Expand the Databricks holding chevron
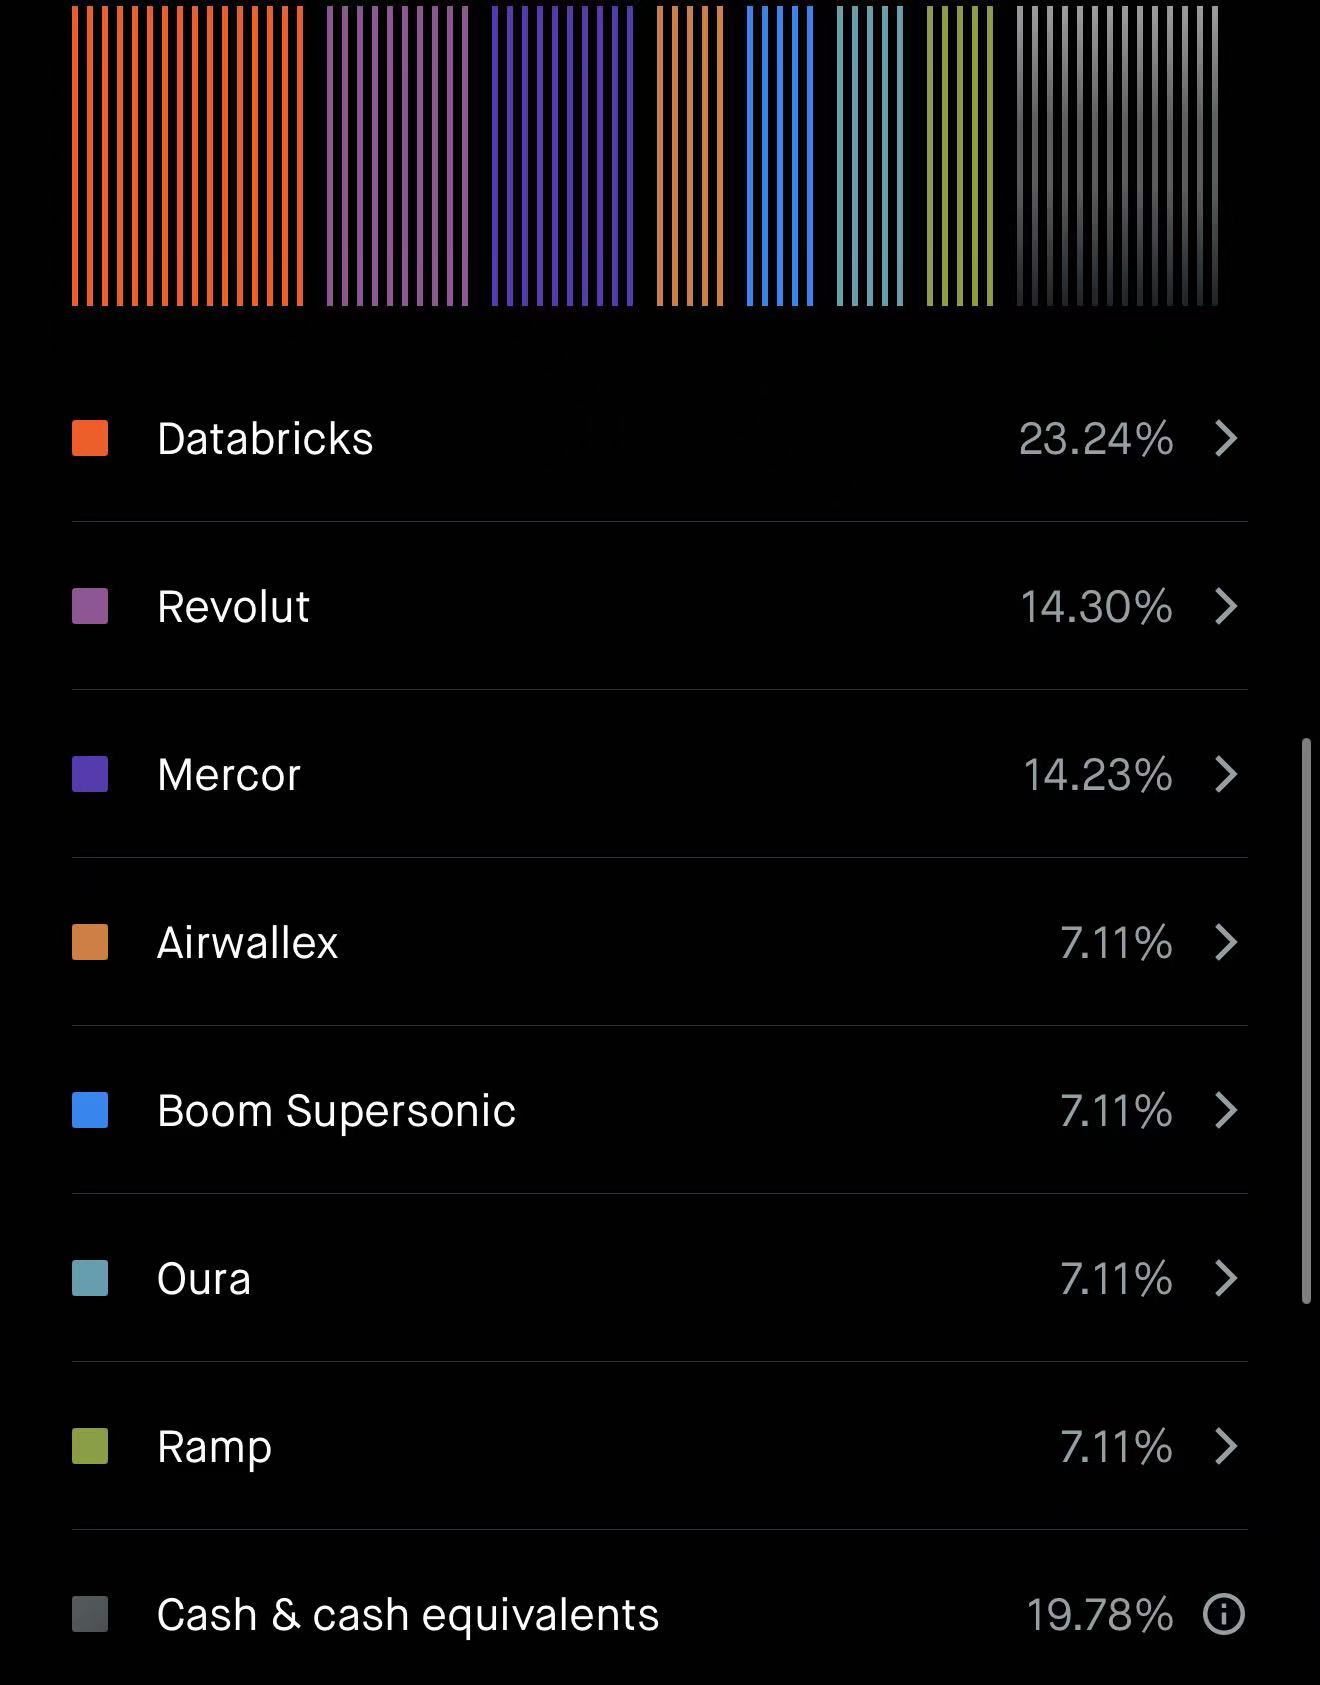Screen dimensions: 1320x1685 click(1226, 438)
